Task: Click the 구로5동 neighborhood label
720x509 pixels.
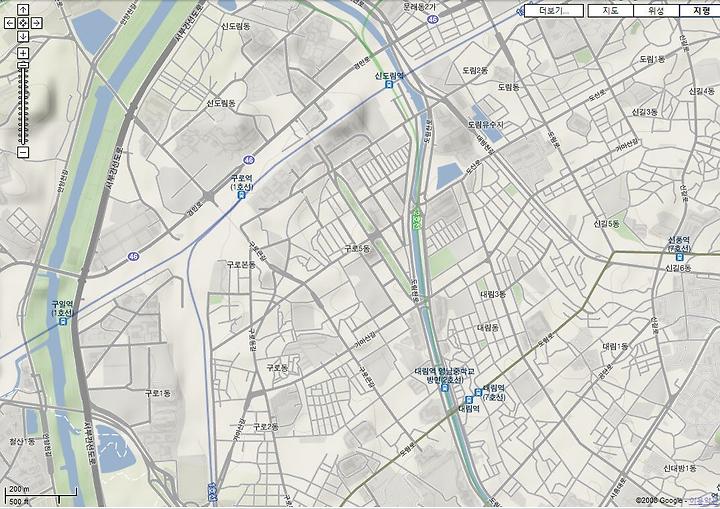Action: point(357,249)
